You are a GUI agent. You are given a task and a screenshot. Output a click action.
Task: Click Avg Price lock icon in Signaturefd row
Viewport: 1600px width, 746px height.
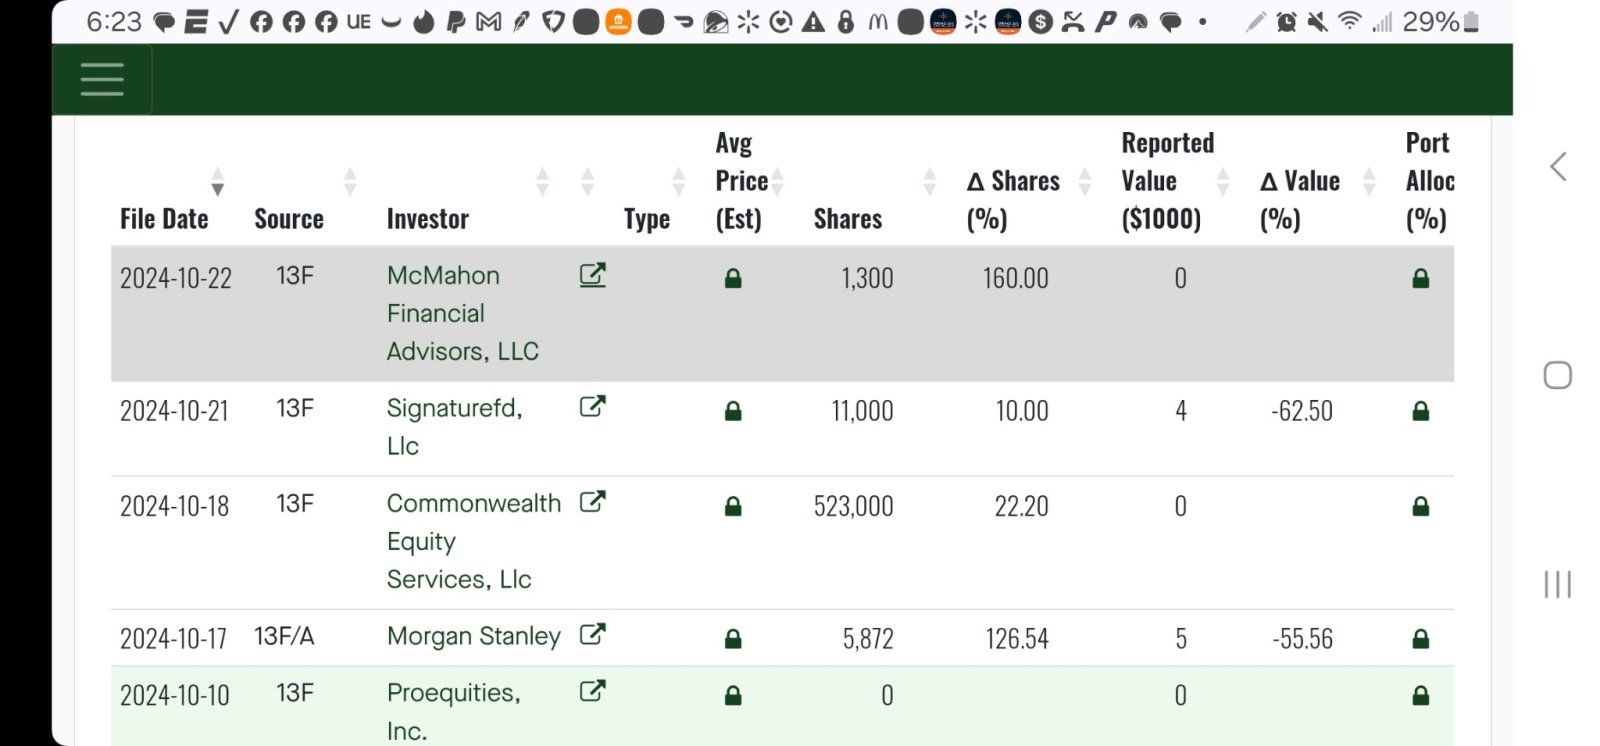(733, 410)
